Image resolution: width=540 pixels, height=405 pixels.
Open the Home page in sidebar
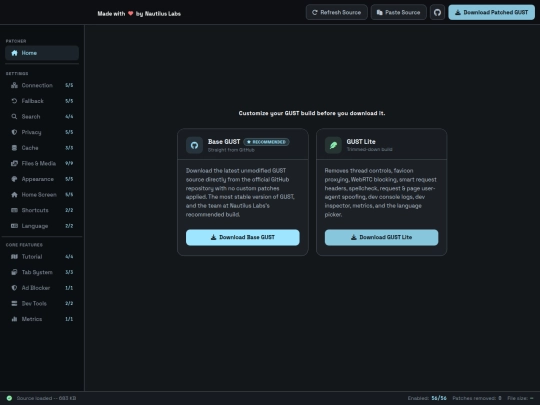tap(42, 53)
